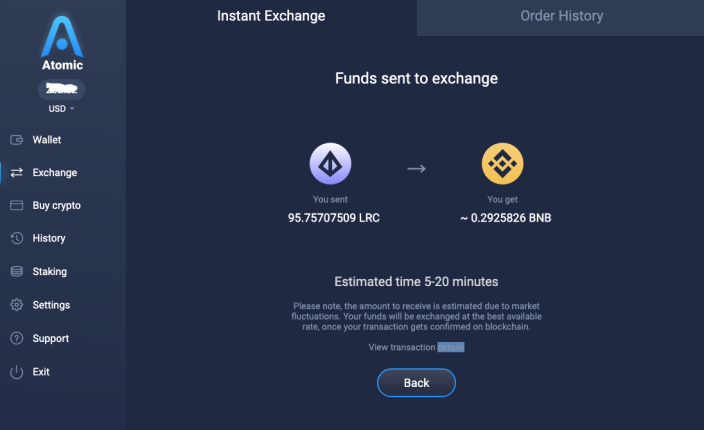Click the Exchange arrows icon
Screen dimensions: 704x430
click(x=17, y=172)
